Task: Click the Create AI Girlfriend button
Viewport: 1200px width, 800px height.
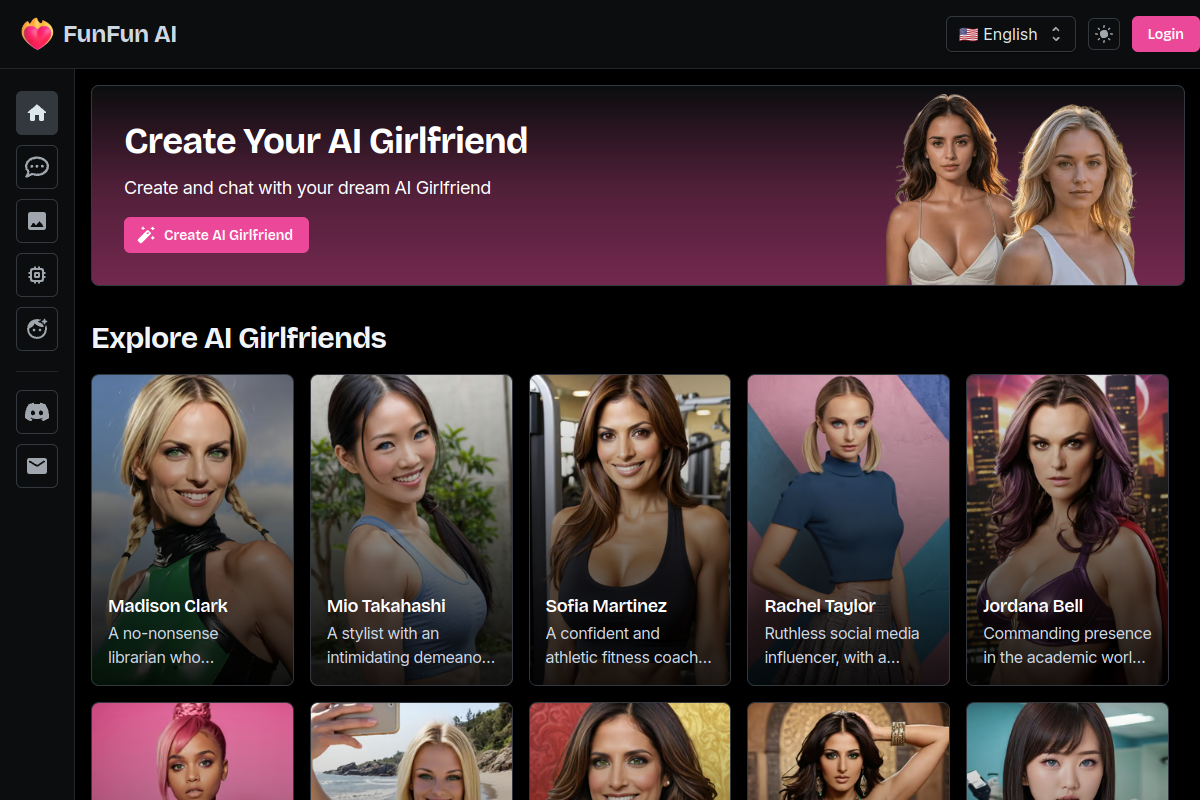Action: click(x=216, y=235)
